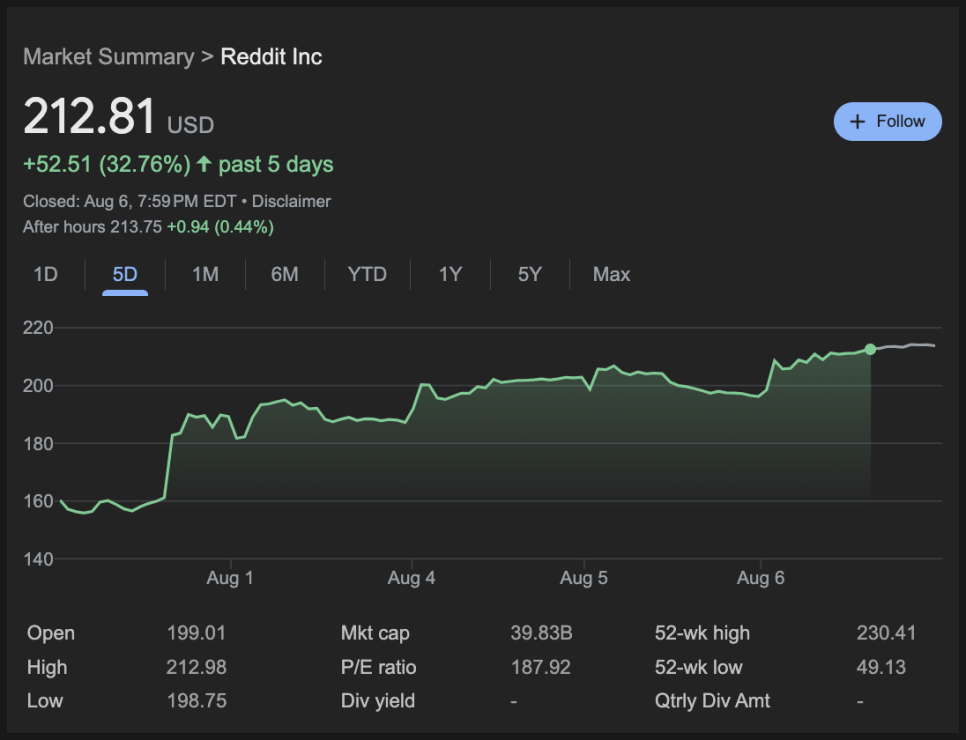The width and height of the screenshot is (966, 740).
Task: Click the green current-price dot on chart
Action: (870, 349)
